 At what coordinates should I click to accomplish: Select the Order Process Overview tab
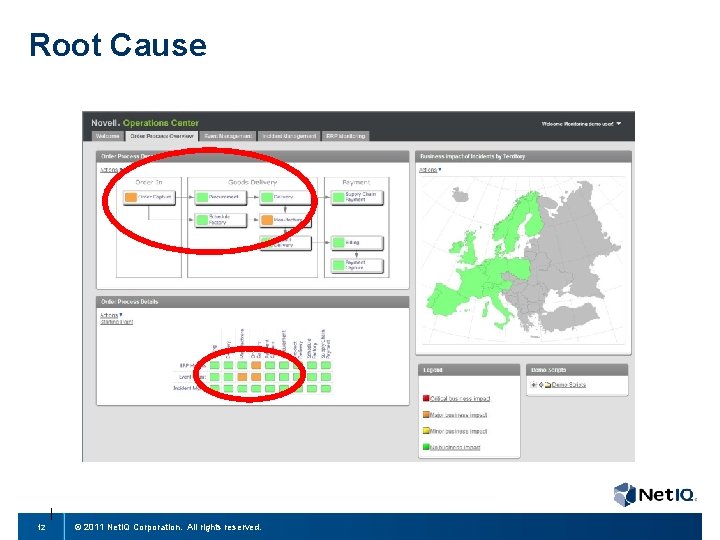point(162,136)
